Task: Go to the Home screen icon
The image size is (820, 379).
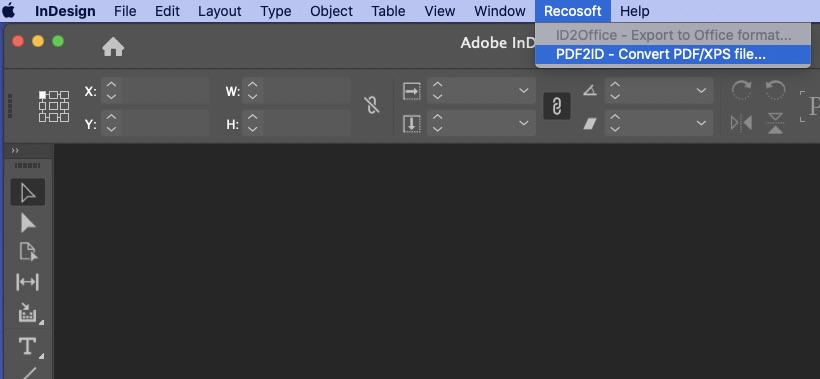Action: coord(113,48)
